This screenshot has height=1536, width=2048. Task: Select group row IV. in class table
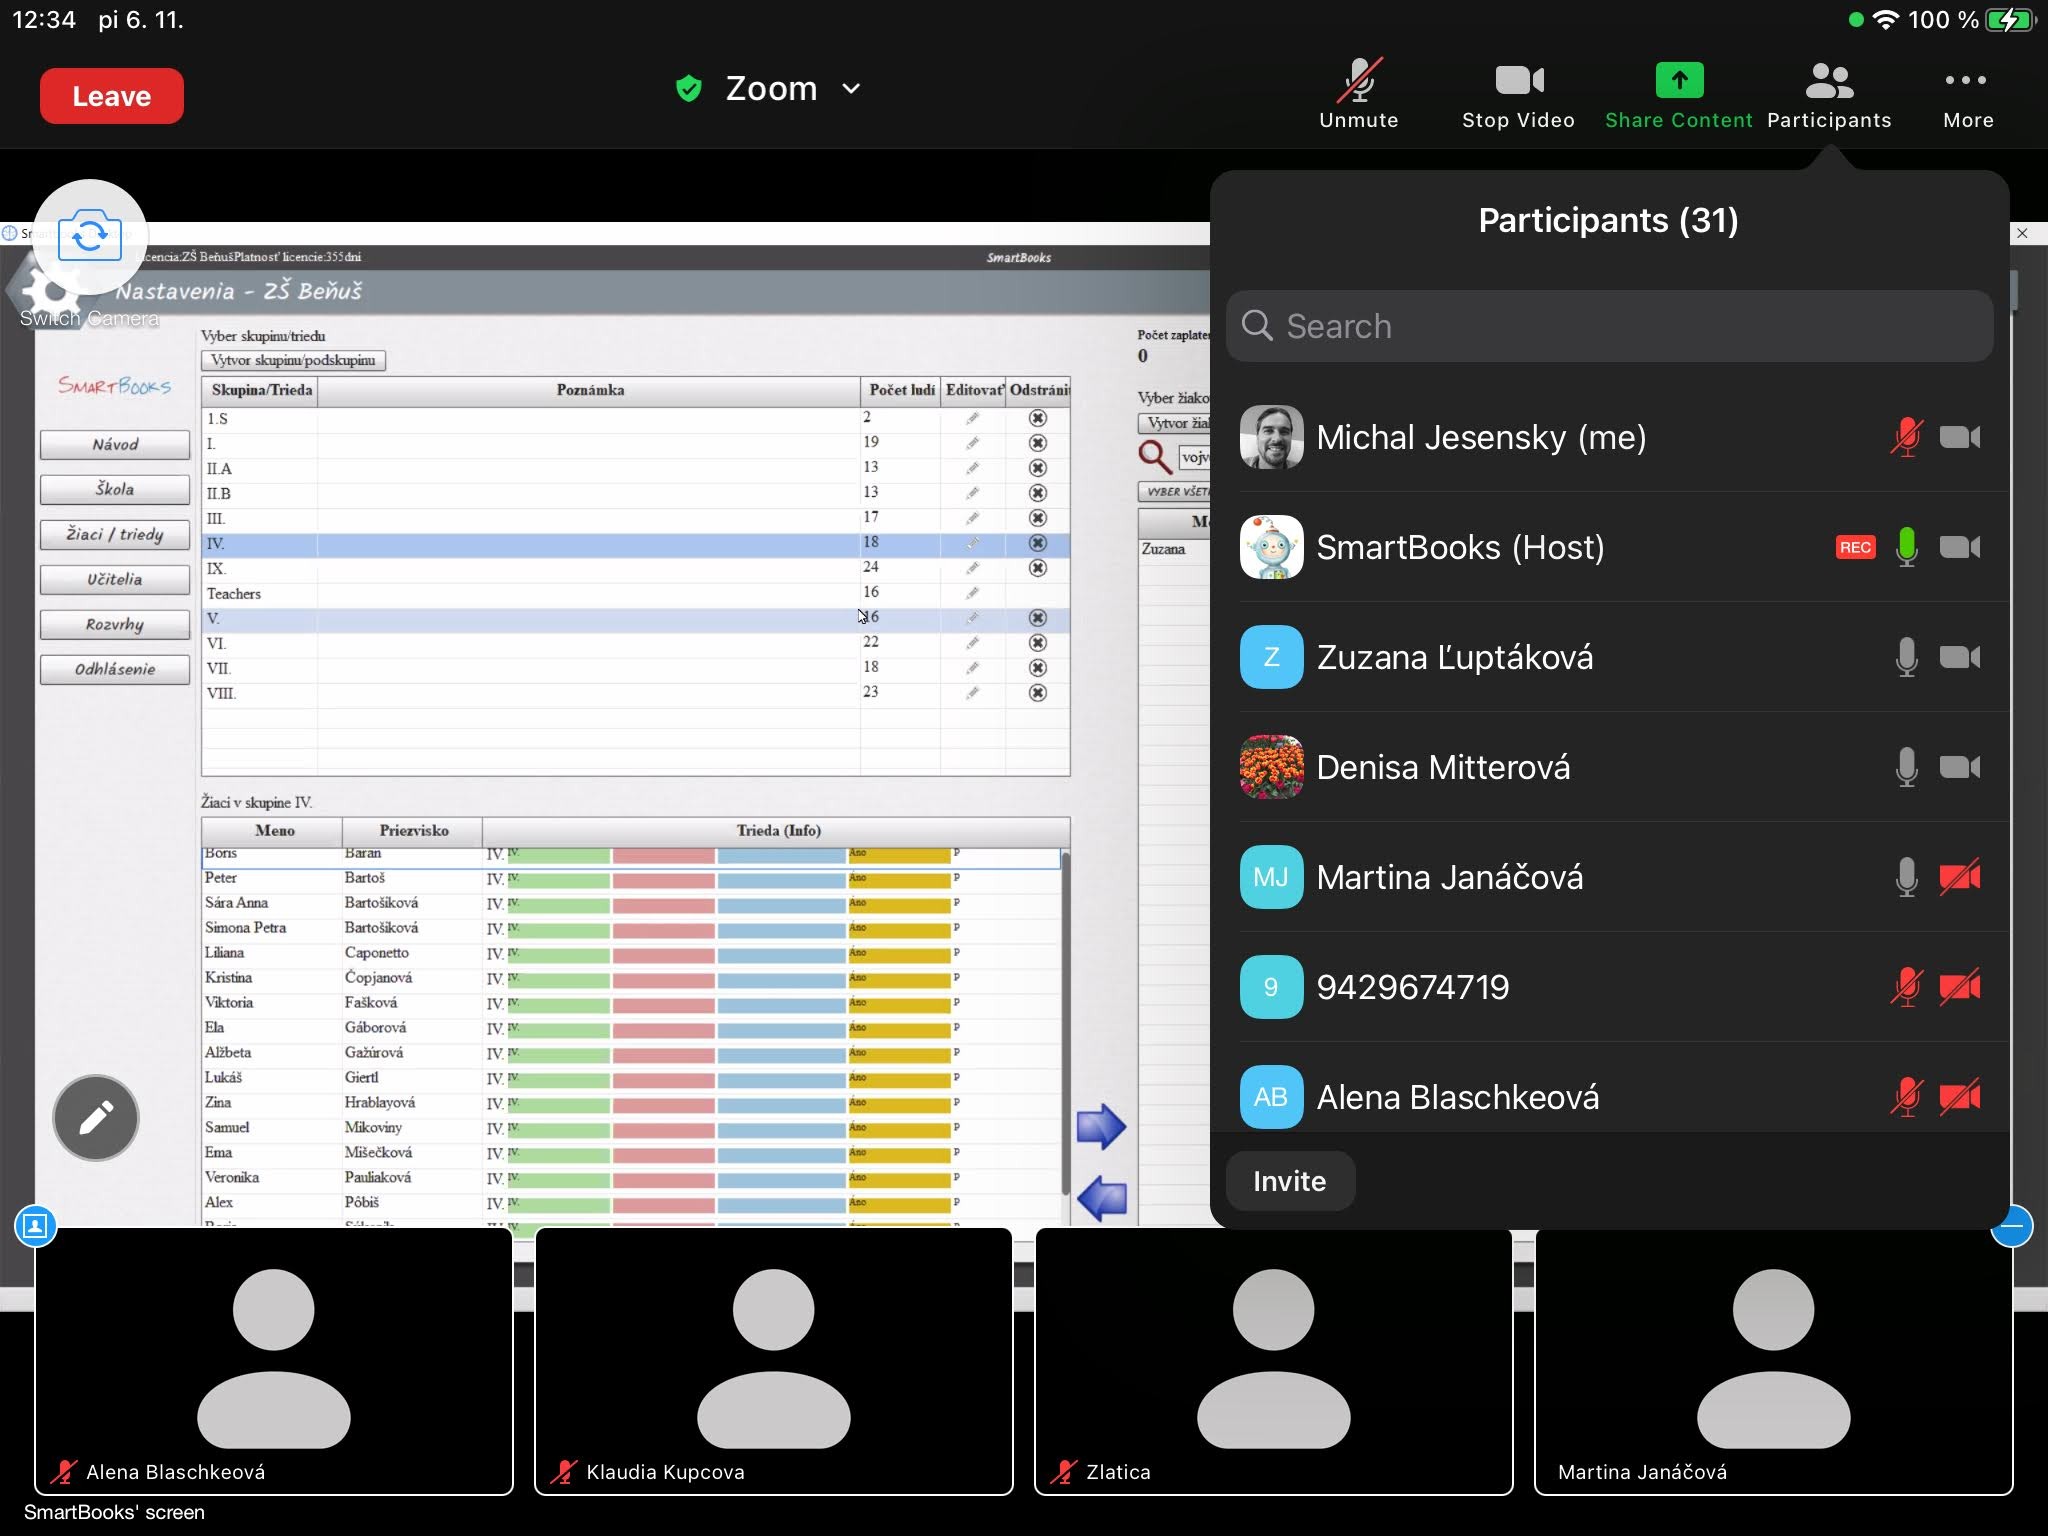[x=636, y=543]
